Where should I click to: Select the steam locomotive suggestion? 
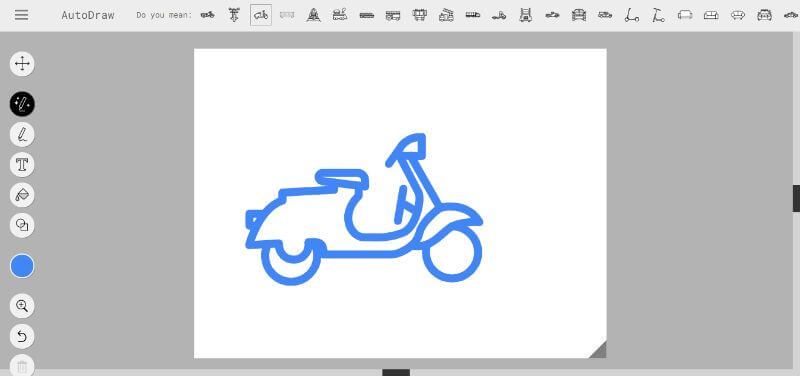(x=340, y=15)
